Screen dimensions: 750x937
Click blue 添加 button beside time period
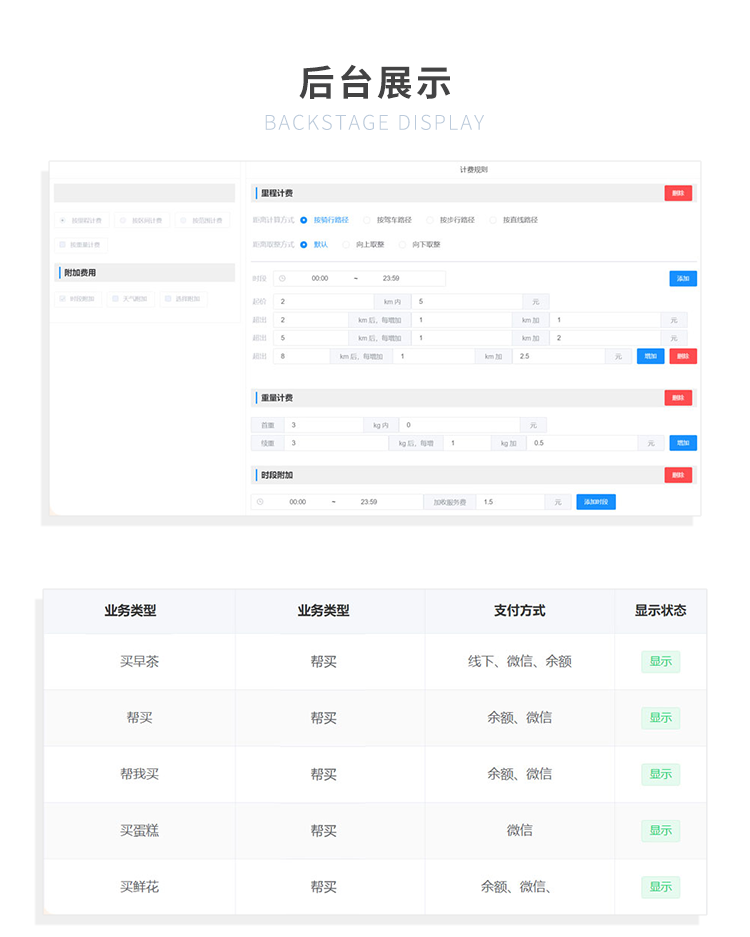point(683,278)
